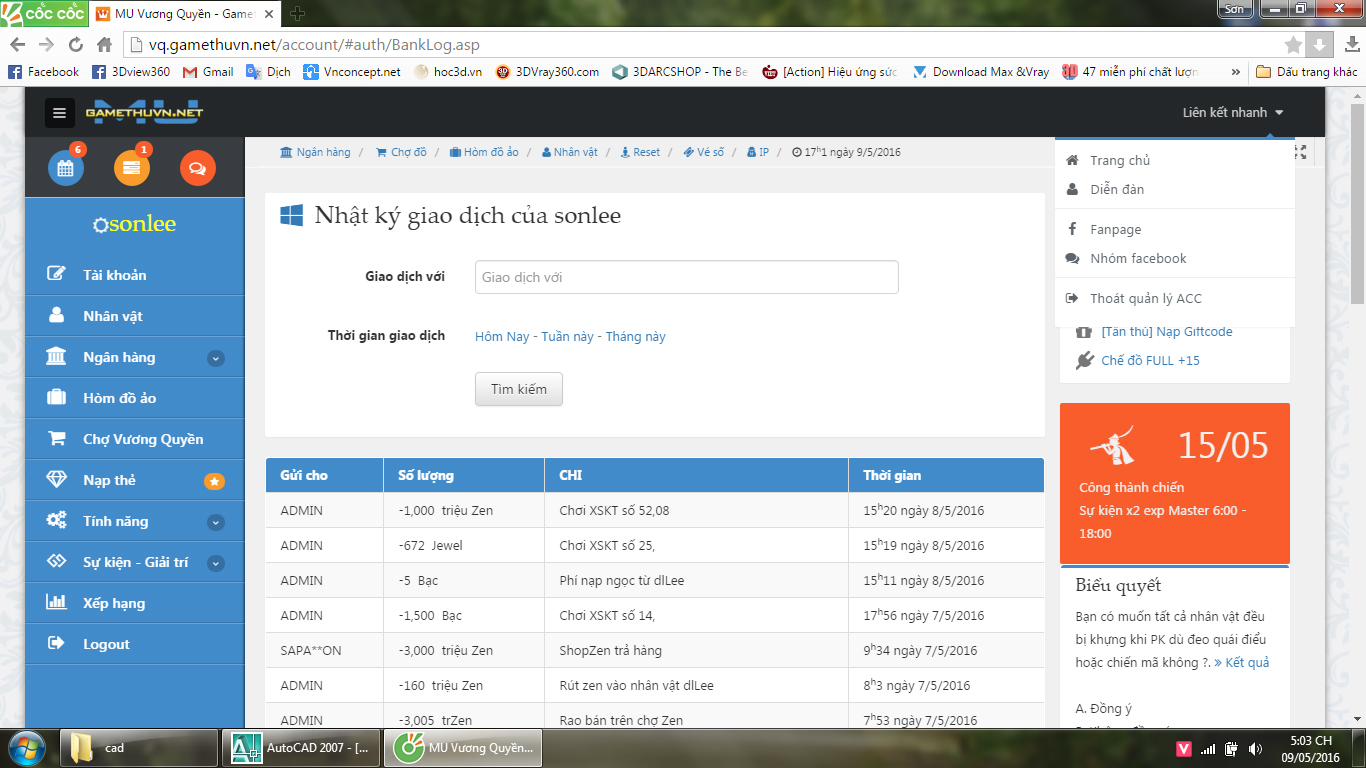Click the Giao dịch với input field
This screenshot has height=768, width=1366.
click(x=686, y=277)
